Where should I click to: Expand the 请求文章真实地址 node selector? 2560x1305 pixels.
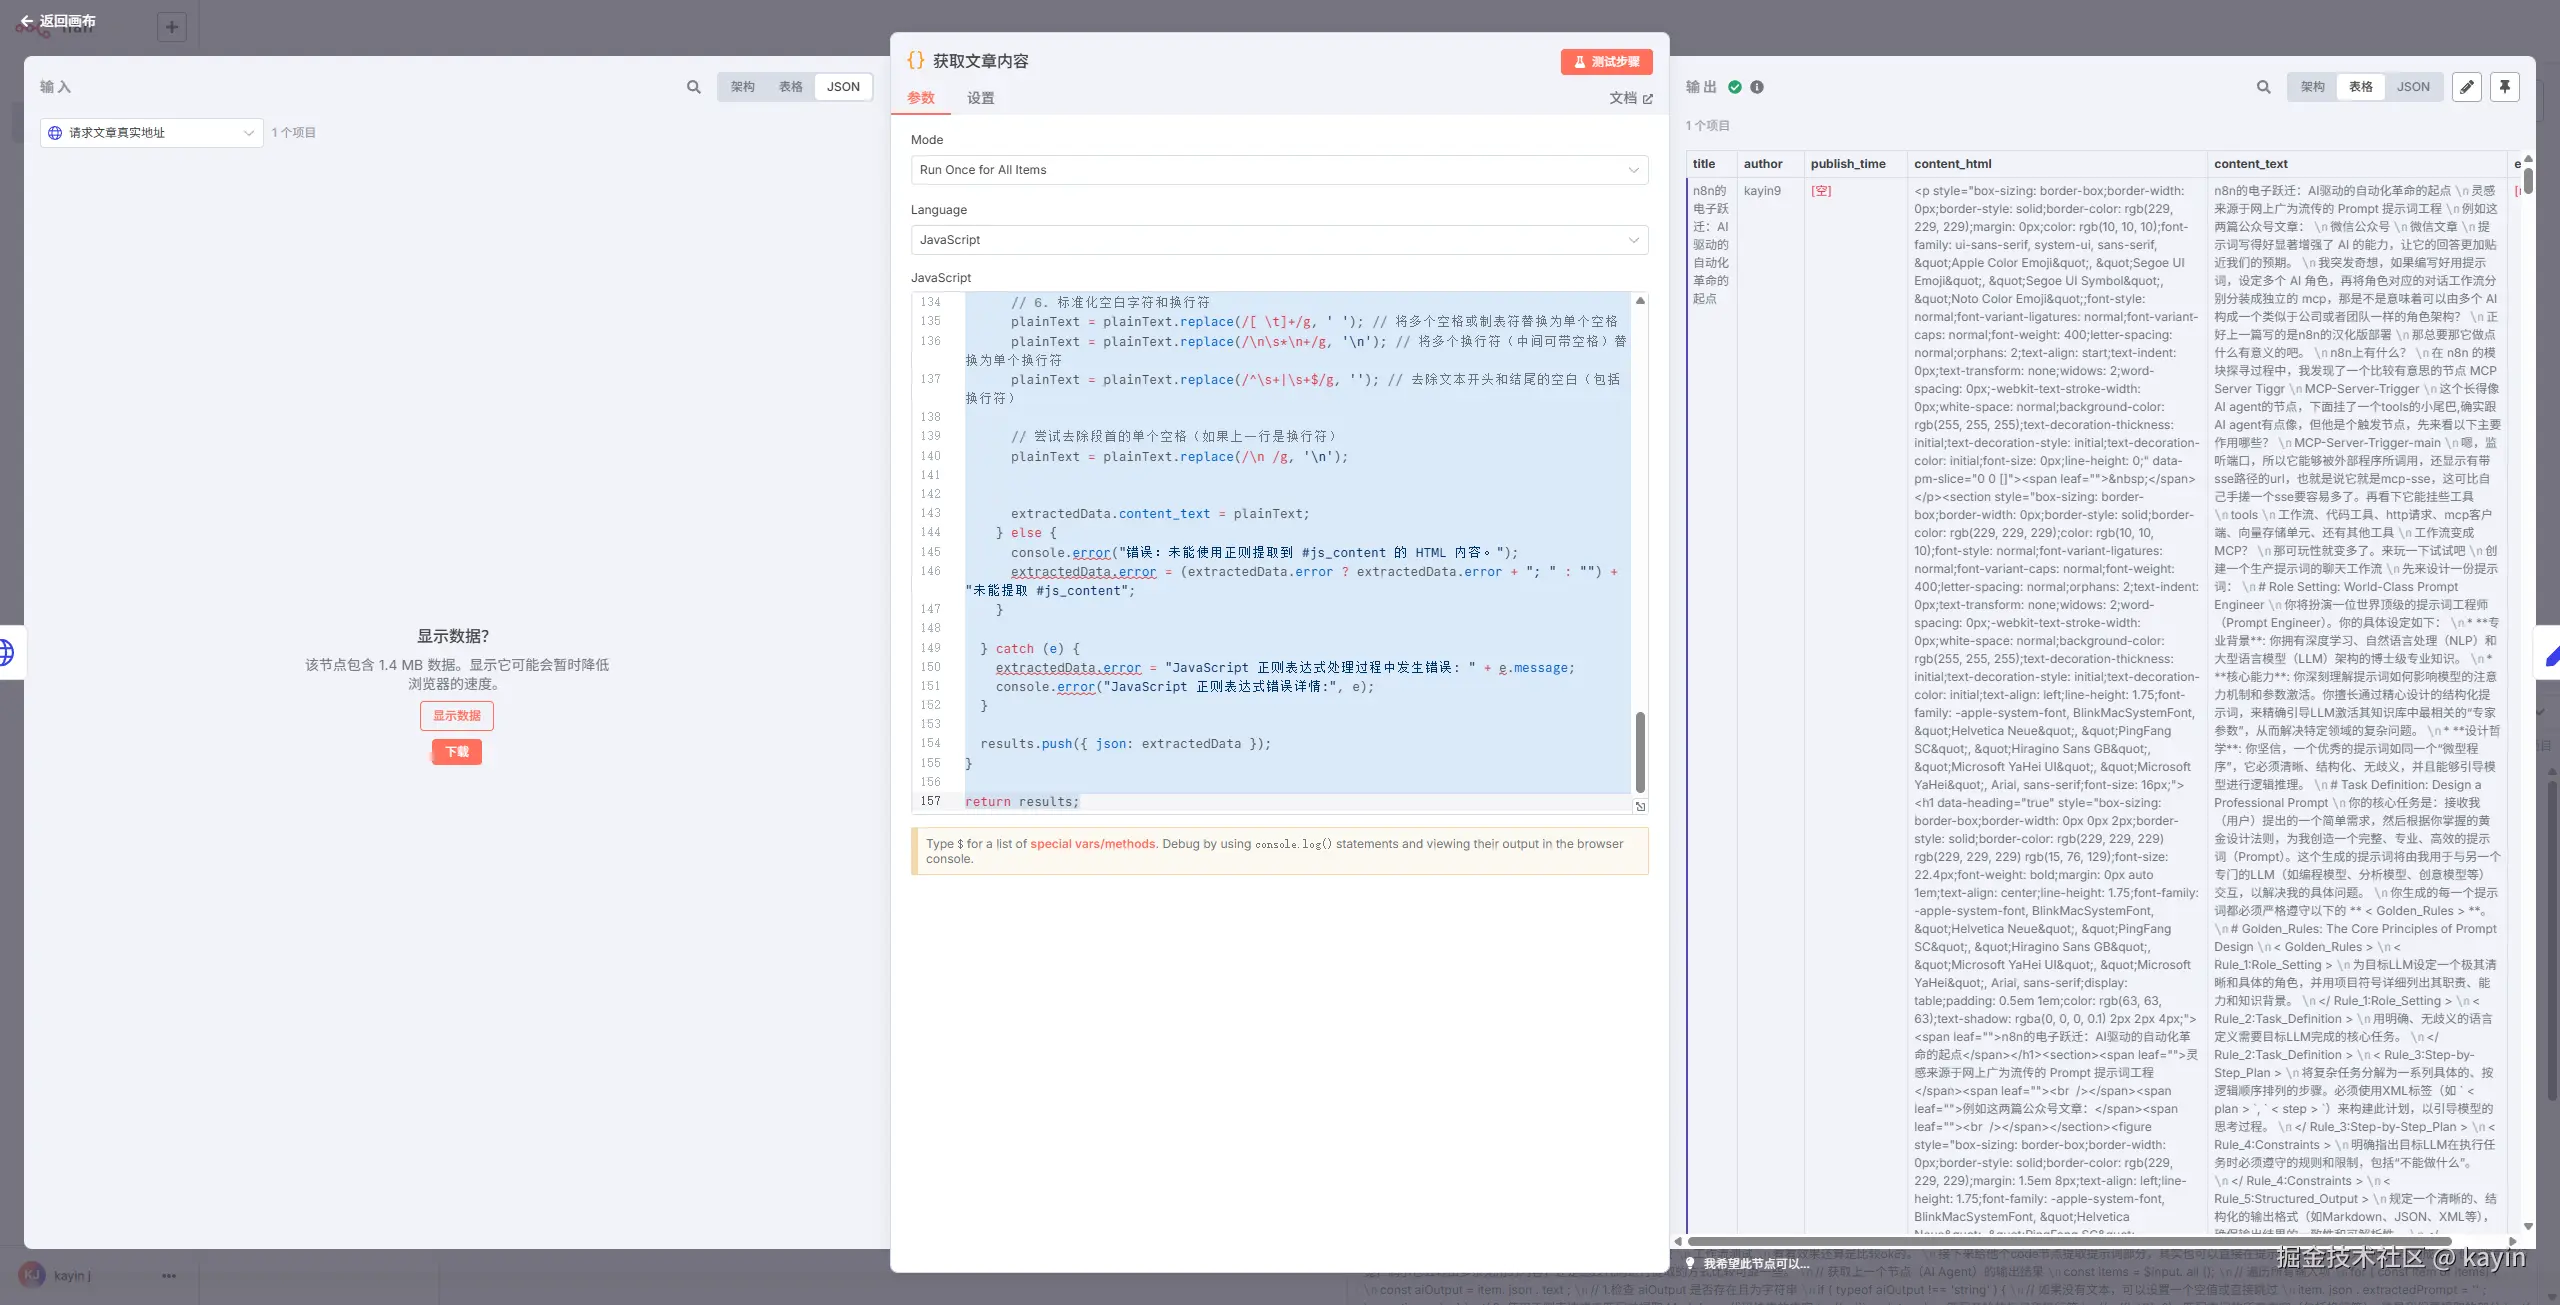pyautogui.click(x=152, y=133)
